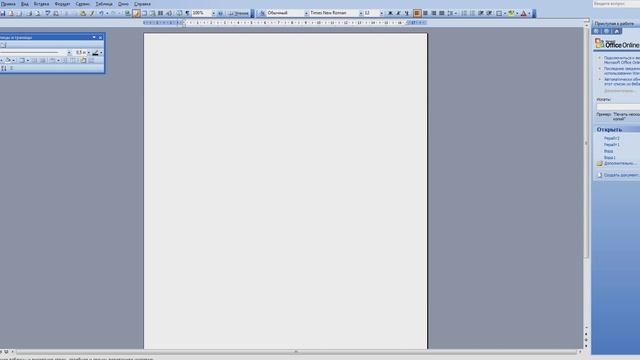
Task: Click the decrease indent icon
Action: tap(481, 13)
